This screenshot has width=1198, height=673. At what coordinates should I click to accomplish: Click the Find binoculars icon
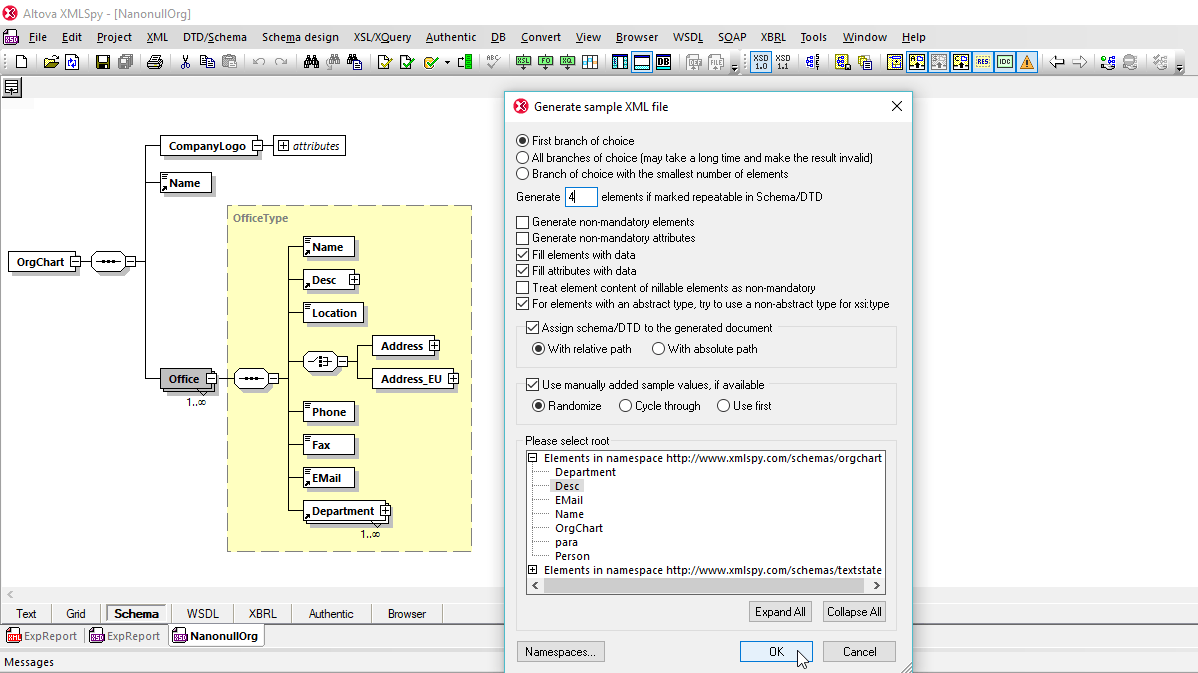click(310, 62)
